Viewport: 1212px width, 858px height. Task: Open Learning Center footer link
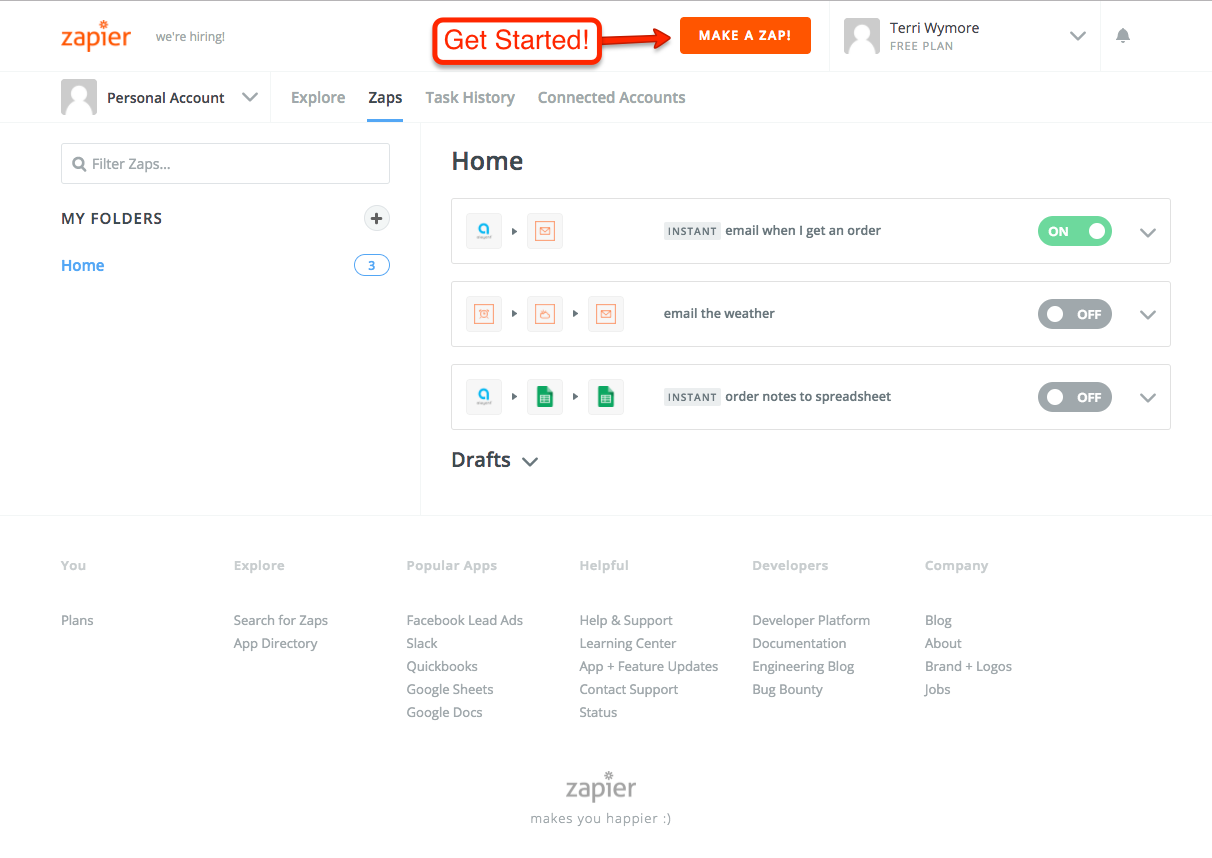628,643
